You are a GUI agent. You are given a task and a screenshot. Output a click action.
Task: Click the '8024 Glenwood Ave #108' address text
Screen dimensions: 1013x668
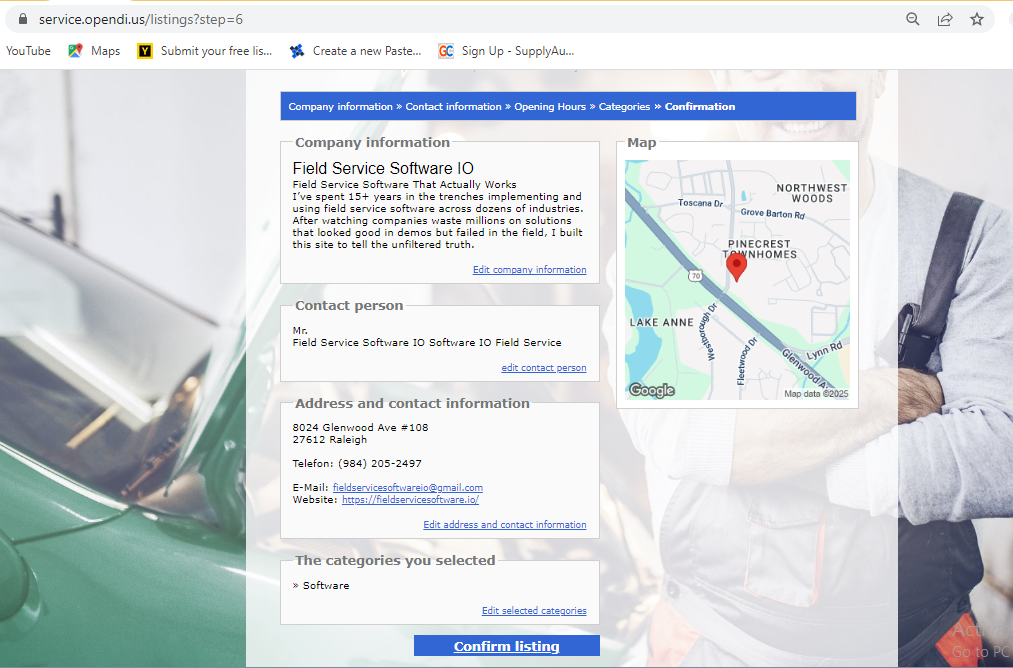[360, 428]
